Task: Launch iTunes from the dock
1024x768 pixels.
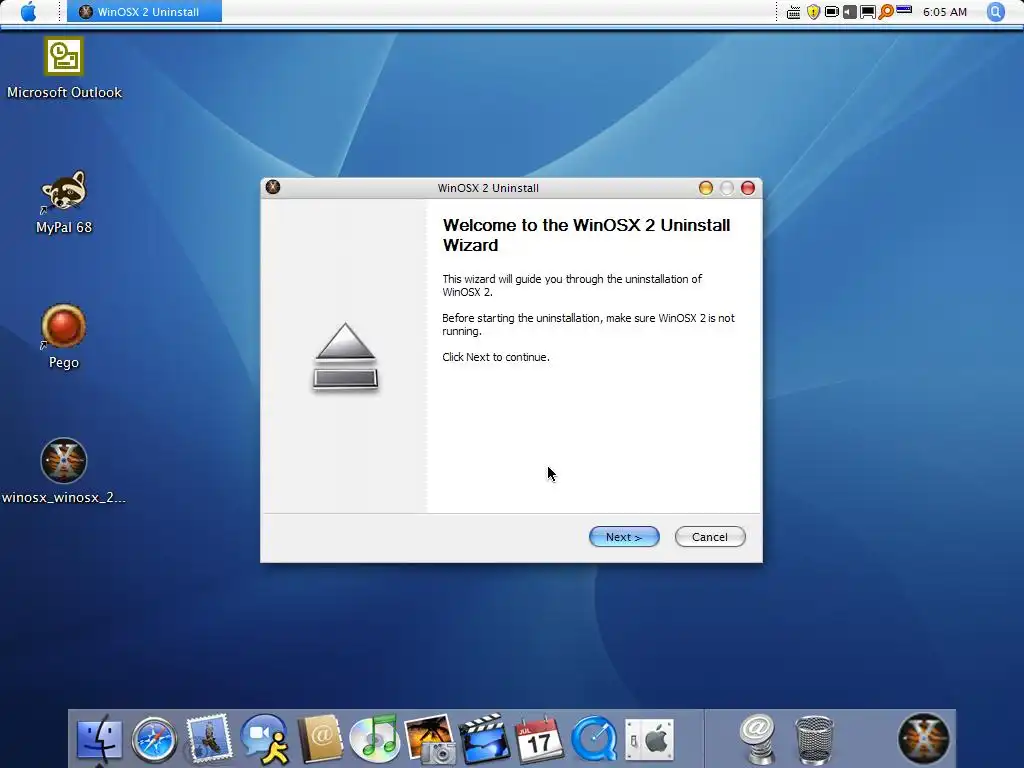Action: (x=374, y=739)
